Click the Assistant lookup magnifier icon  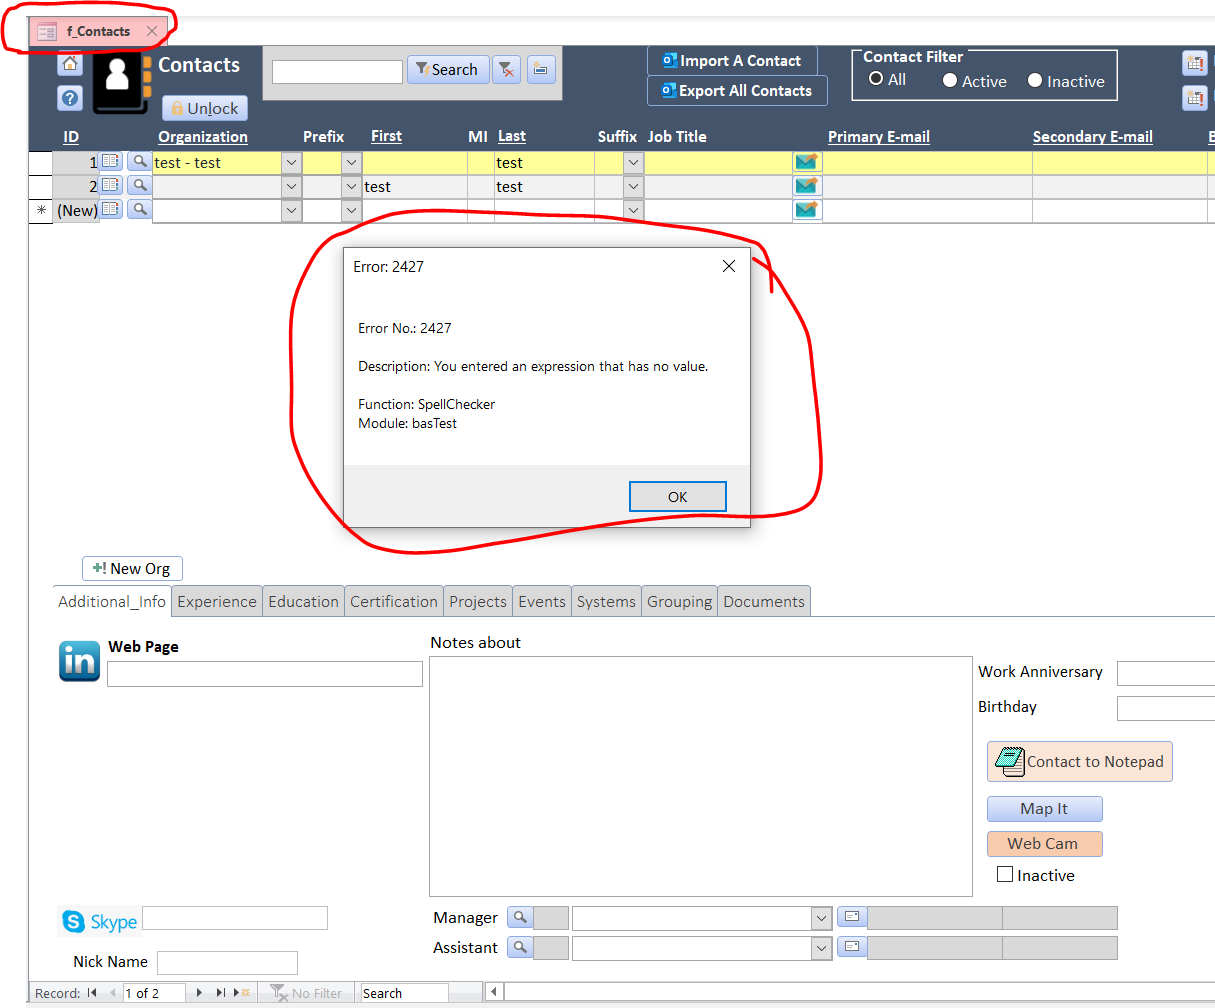coord(520,947)
